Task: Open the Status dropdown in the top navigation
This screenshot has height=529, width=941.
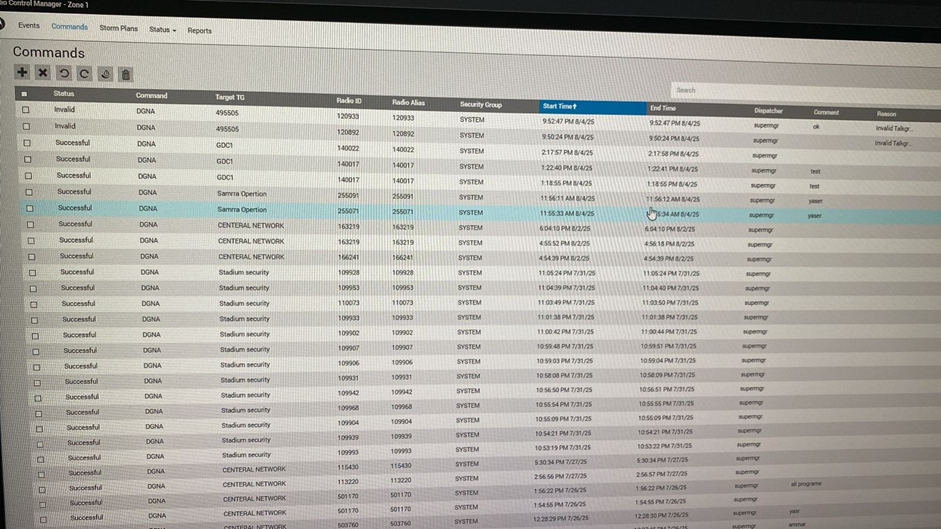Action: (x=162, y=29)
